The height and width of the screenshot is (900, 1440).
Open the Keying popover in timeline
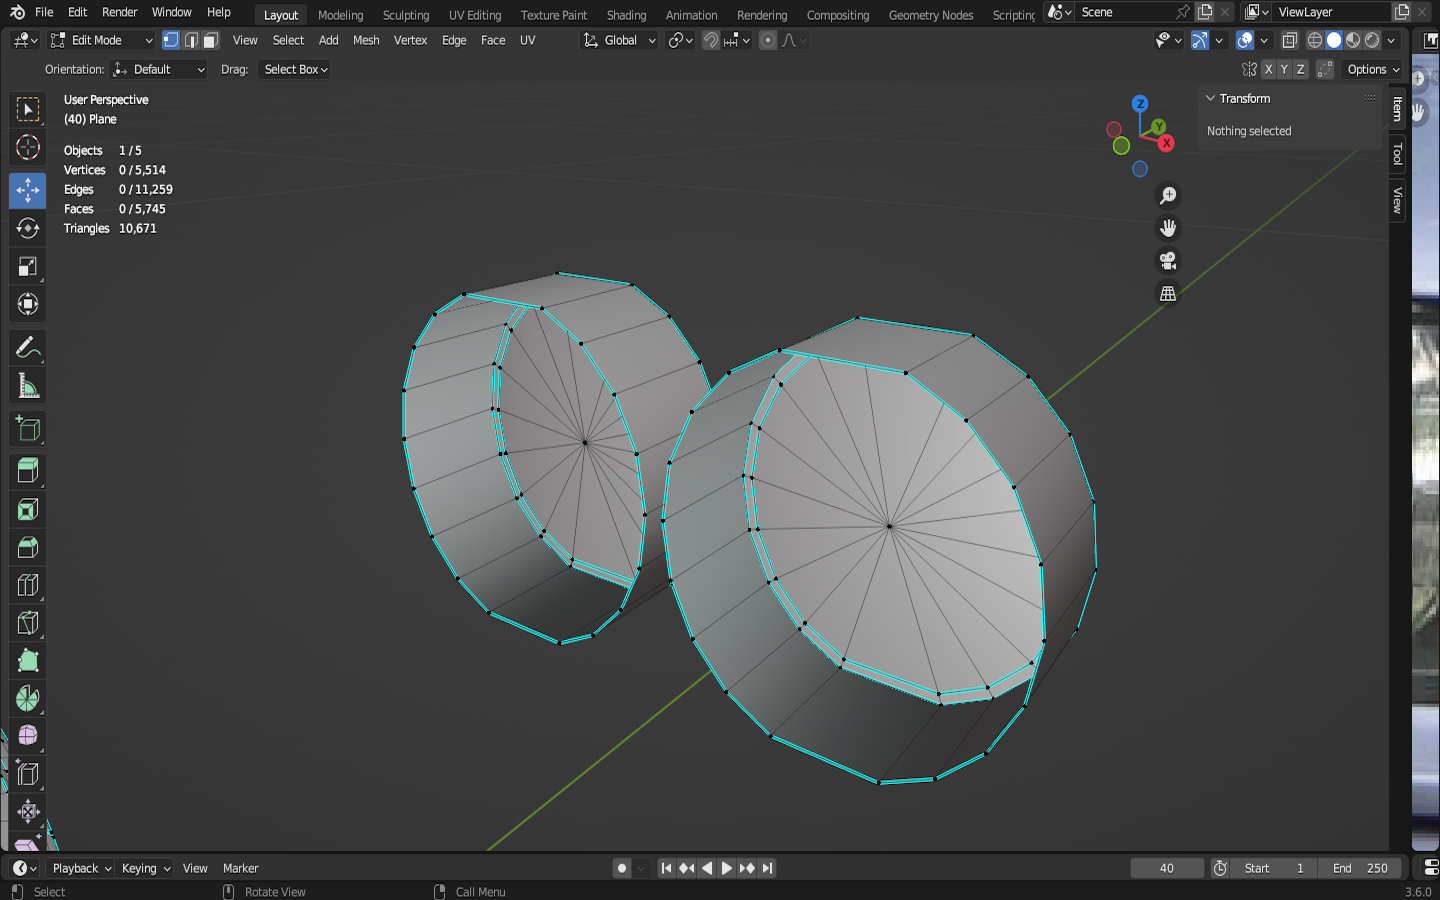tap(146, 868)
